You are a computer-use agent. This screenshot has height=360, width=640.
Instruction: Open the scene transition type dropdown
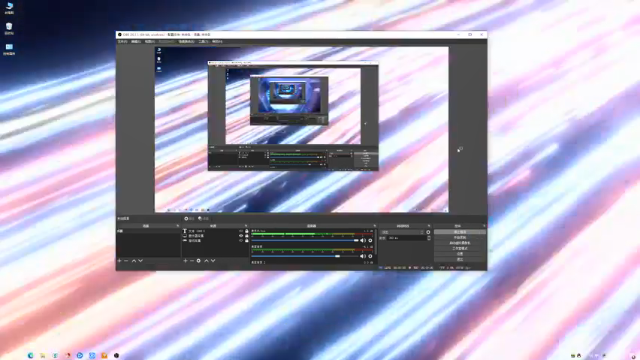[402, 232]
